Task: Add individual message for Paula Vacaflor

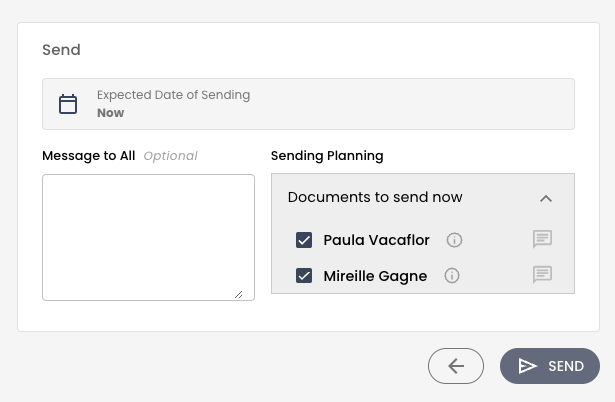Action: (542, 239)
